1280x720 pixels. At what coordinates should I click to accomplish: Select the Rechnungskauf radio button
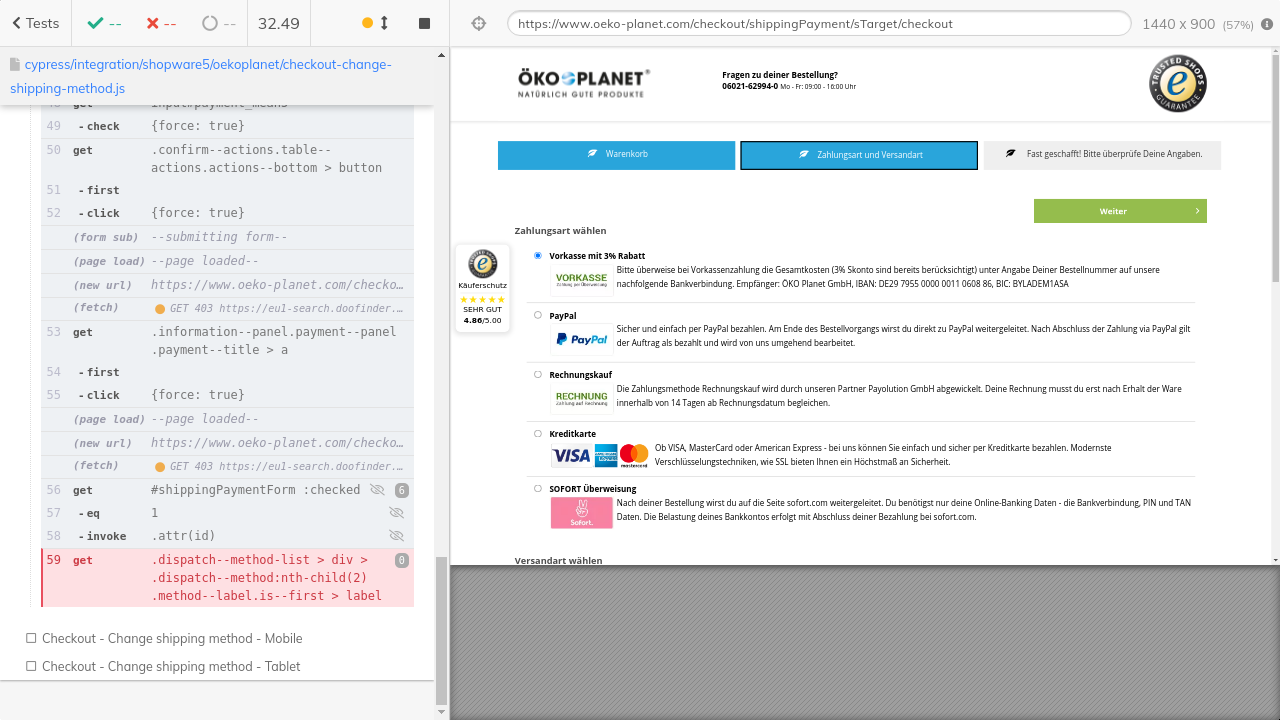(538, 375)
